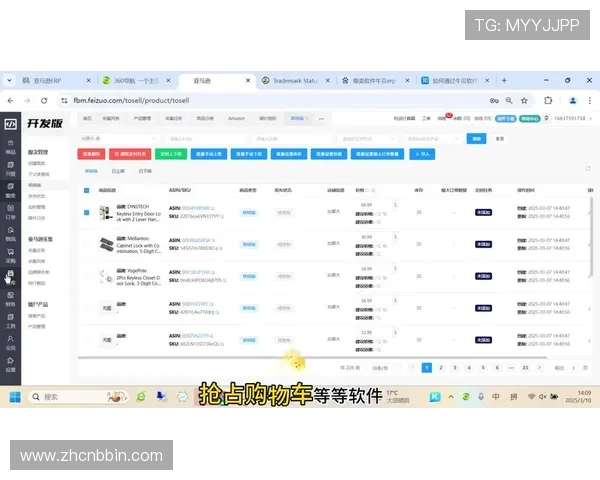The image size is (600, 480).
Task: Go to pagination page 2
Action: [x=441, y=367]
